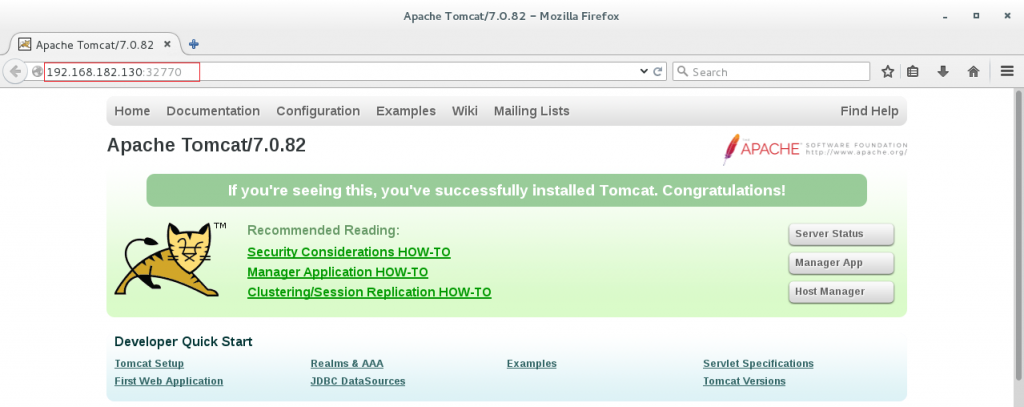The height and width of the screenshot is (407, 1024).
Task: Open Documentation in Tomcat navigation bar
Action: pyautogui.click(x=213, y=111)
